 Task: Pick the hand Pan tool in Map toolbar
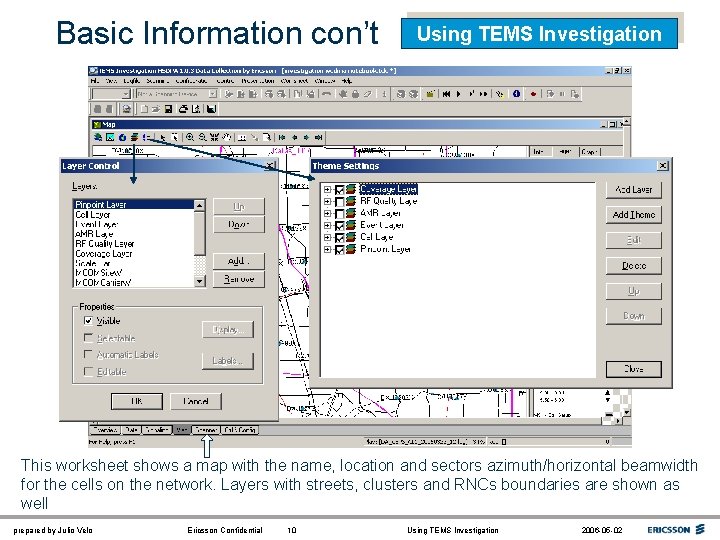[227, 137]
